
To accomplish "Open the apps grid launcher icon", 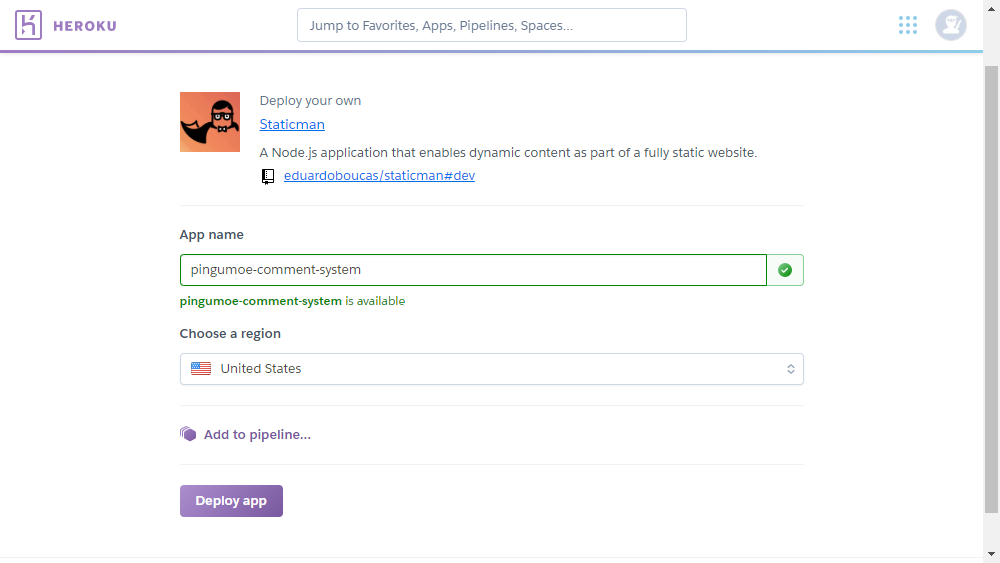I will (x=908, y=25).
